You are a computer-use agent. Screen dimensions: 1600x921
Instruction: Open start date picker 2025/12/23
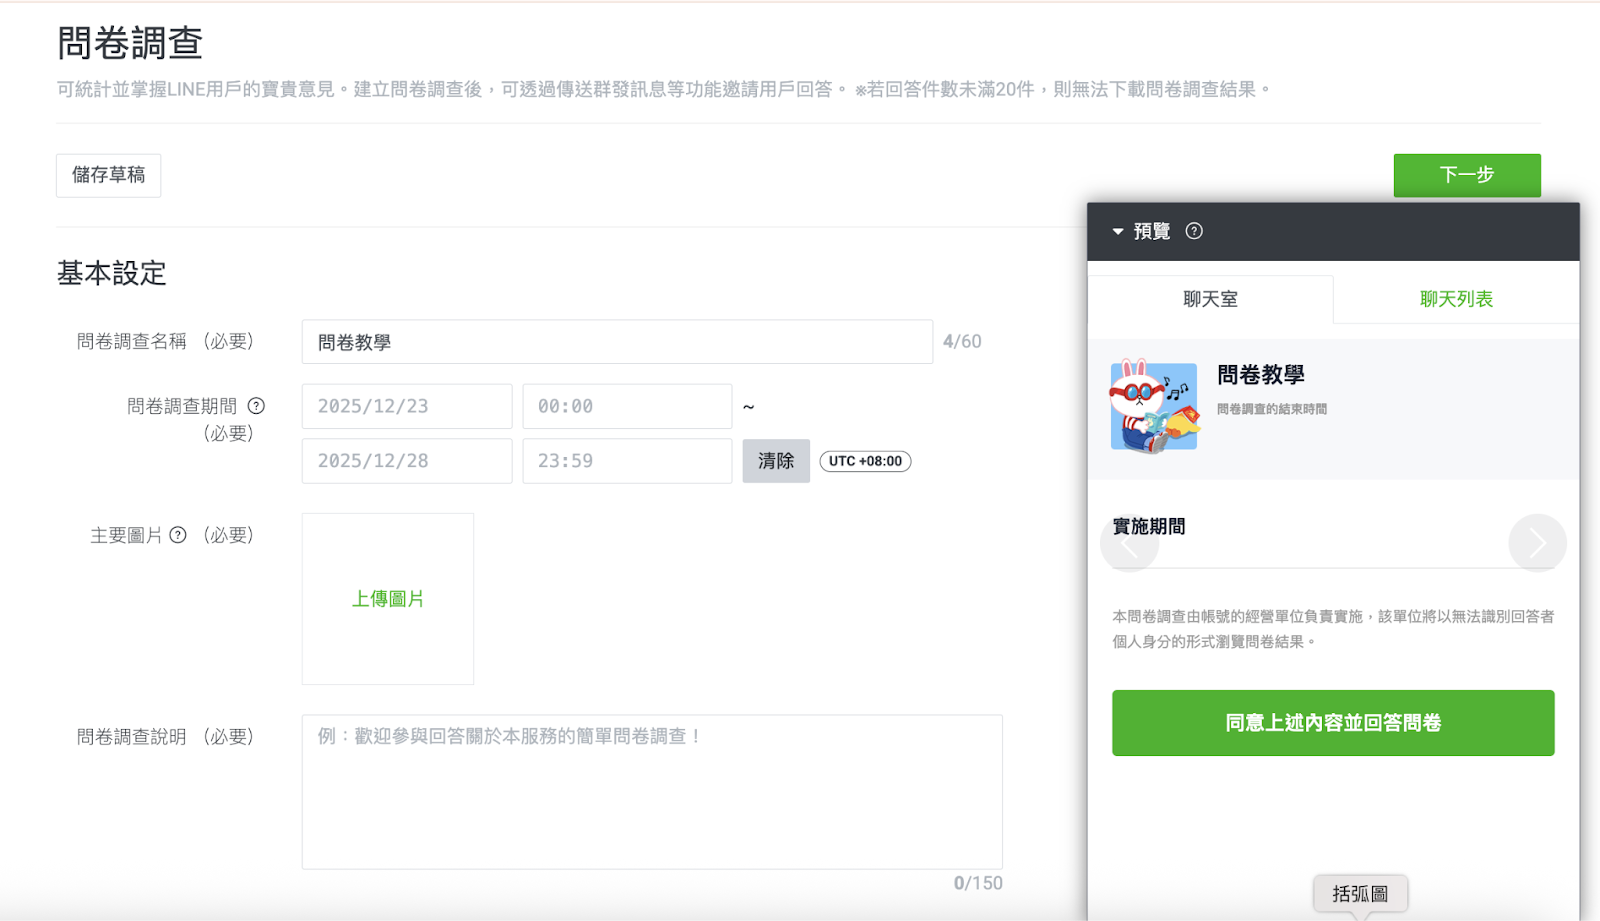(x=407, y=406)
